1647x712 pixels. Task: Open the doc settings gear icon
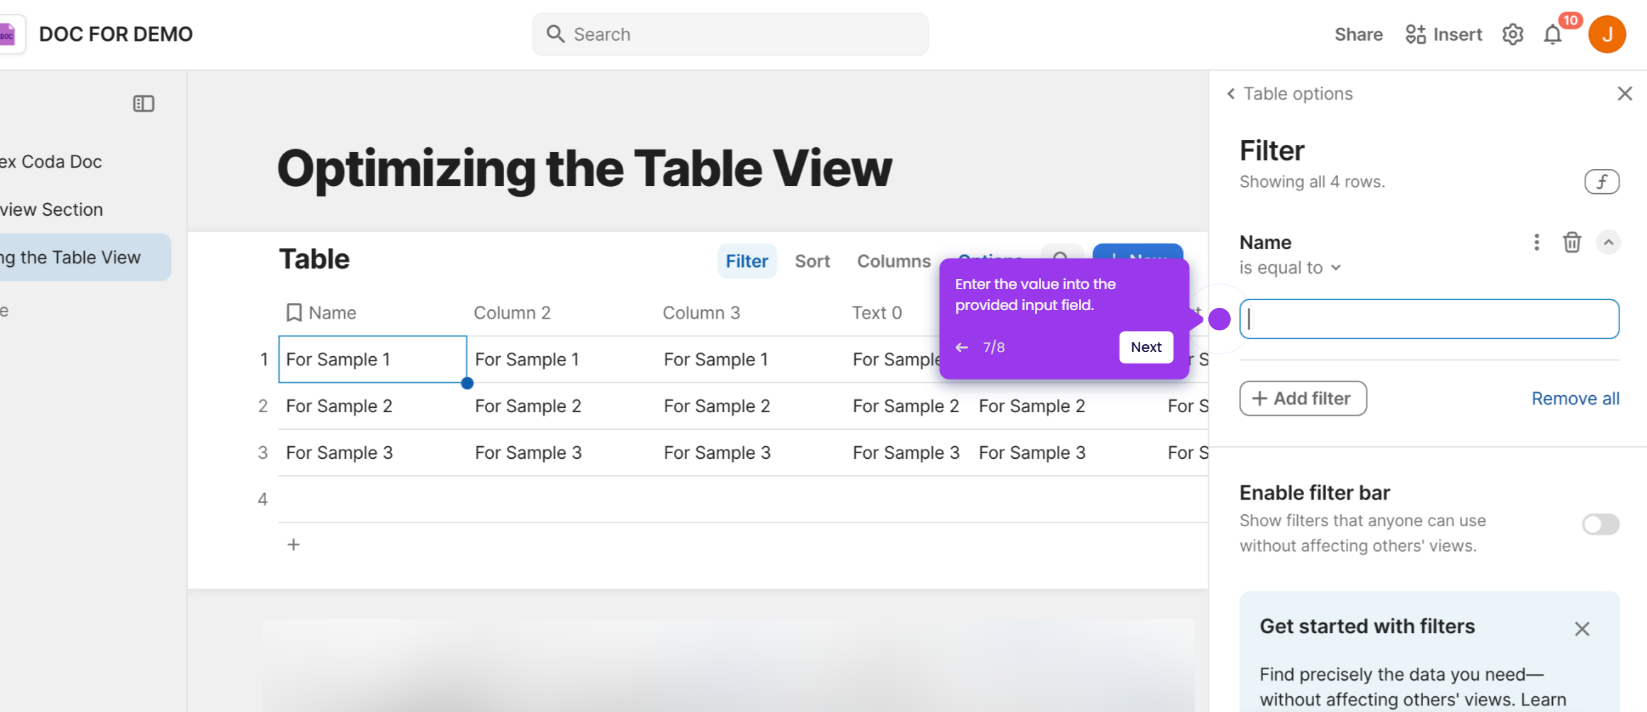pyautogui.click(x=1512, y=35)
